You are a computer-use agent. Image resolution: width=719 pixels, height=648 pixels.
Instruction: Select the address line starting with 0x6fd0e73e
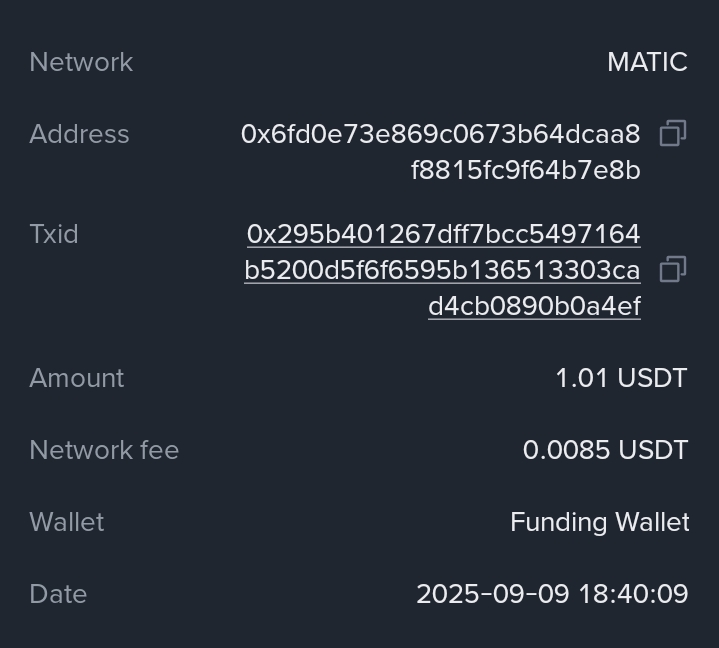[x=440, y=134]
